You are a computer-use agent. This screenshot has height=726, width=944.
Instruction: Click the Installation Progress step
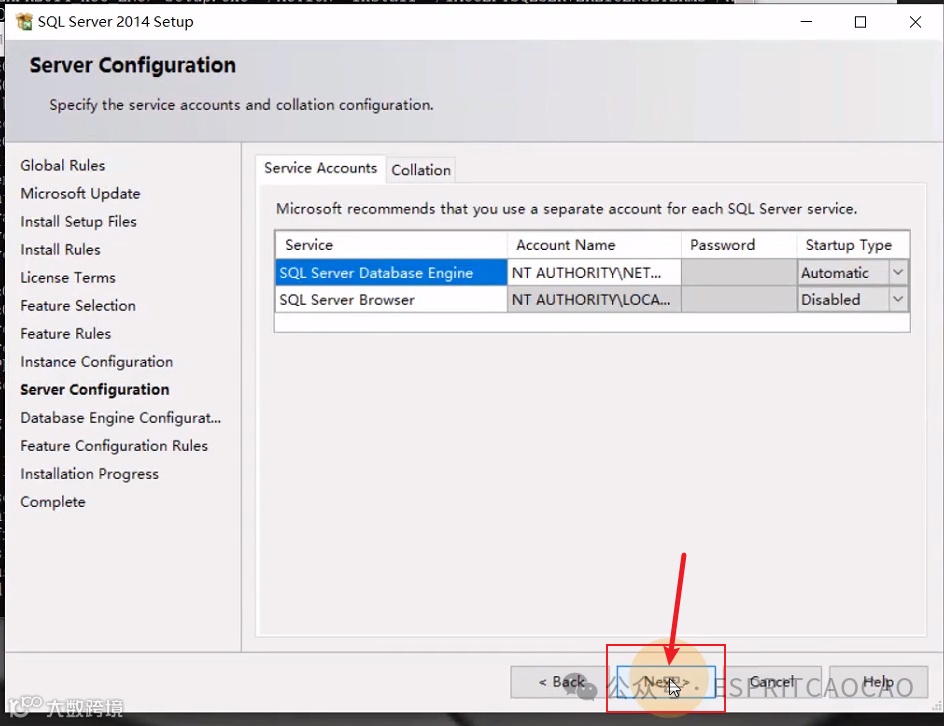click(89, 474)
